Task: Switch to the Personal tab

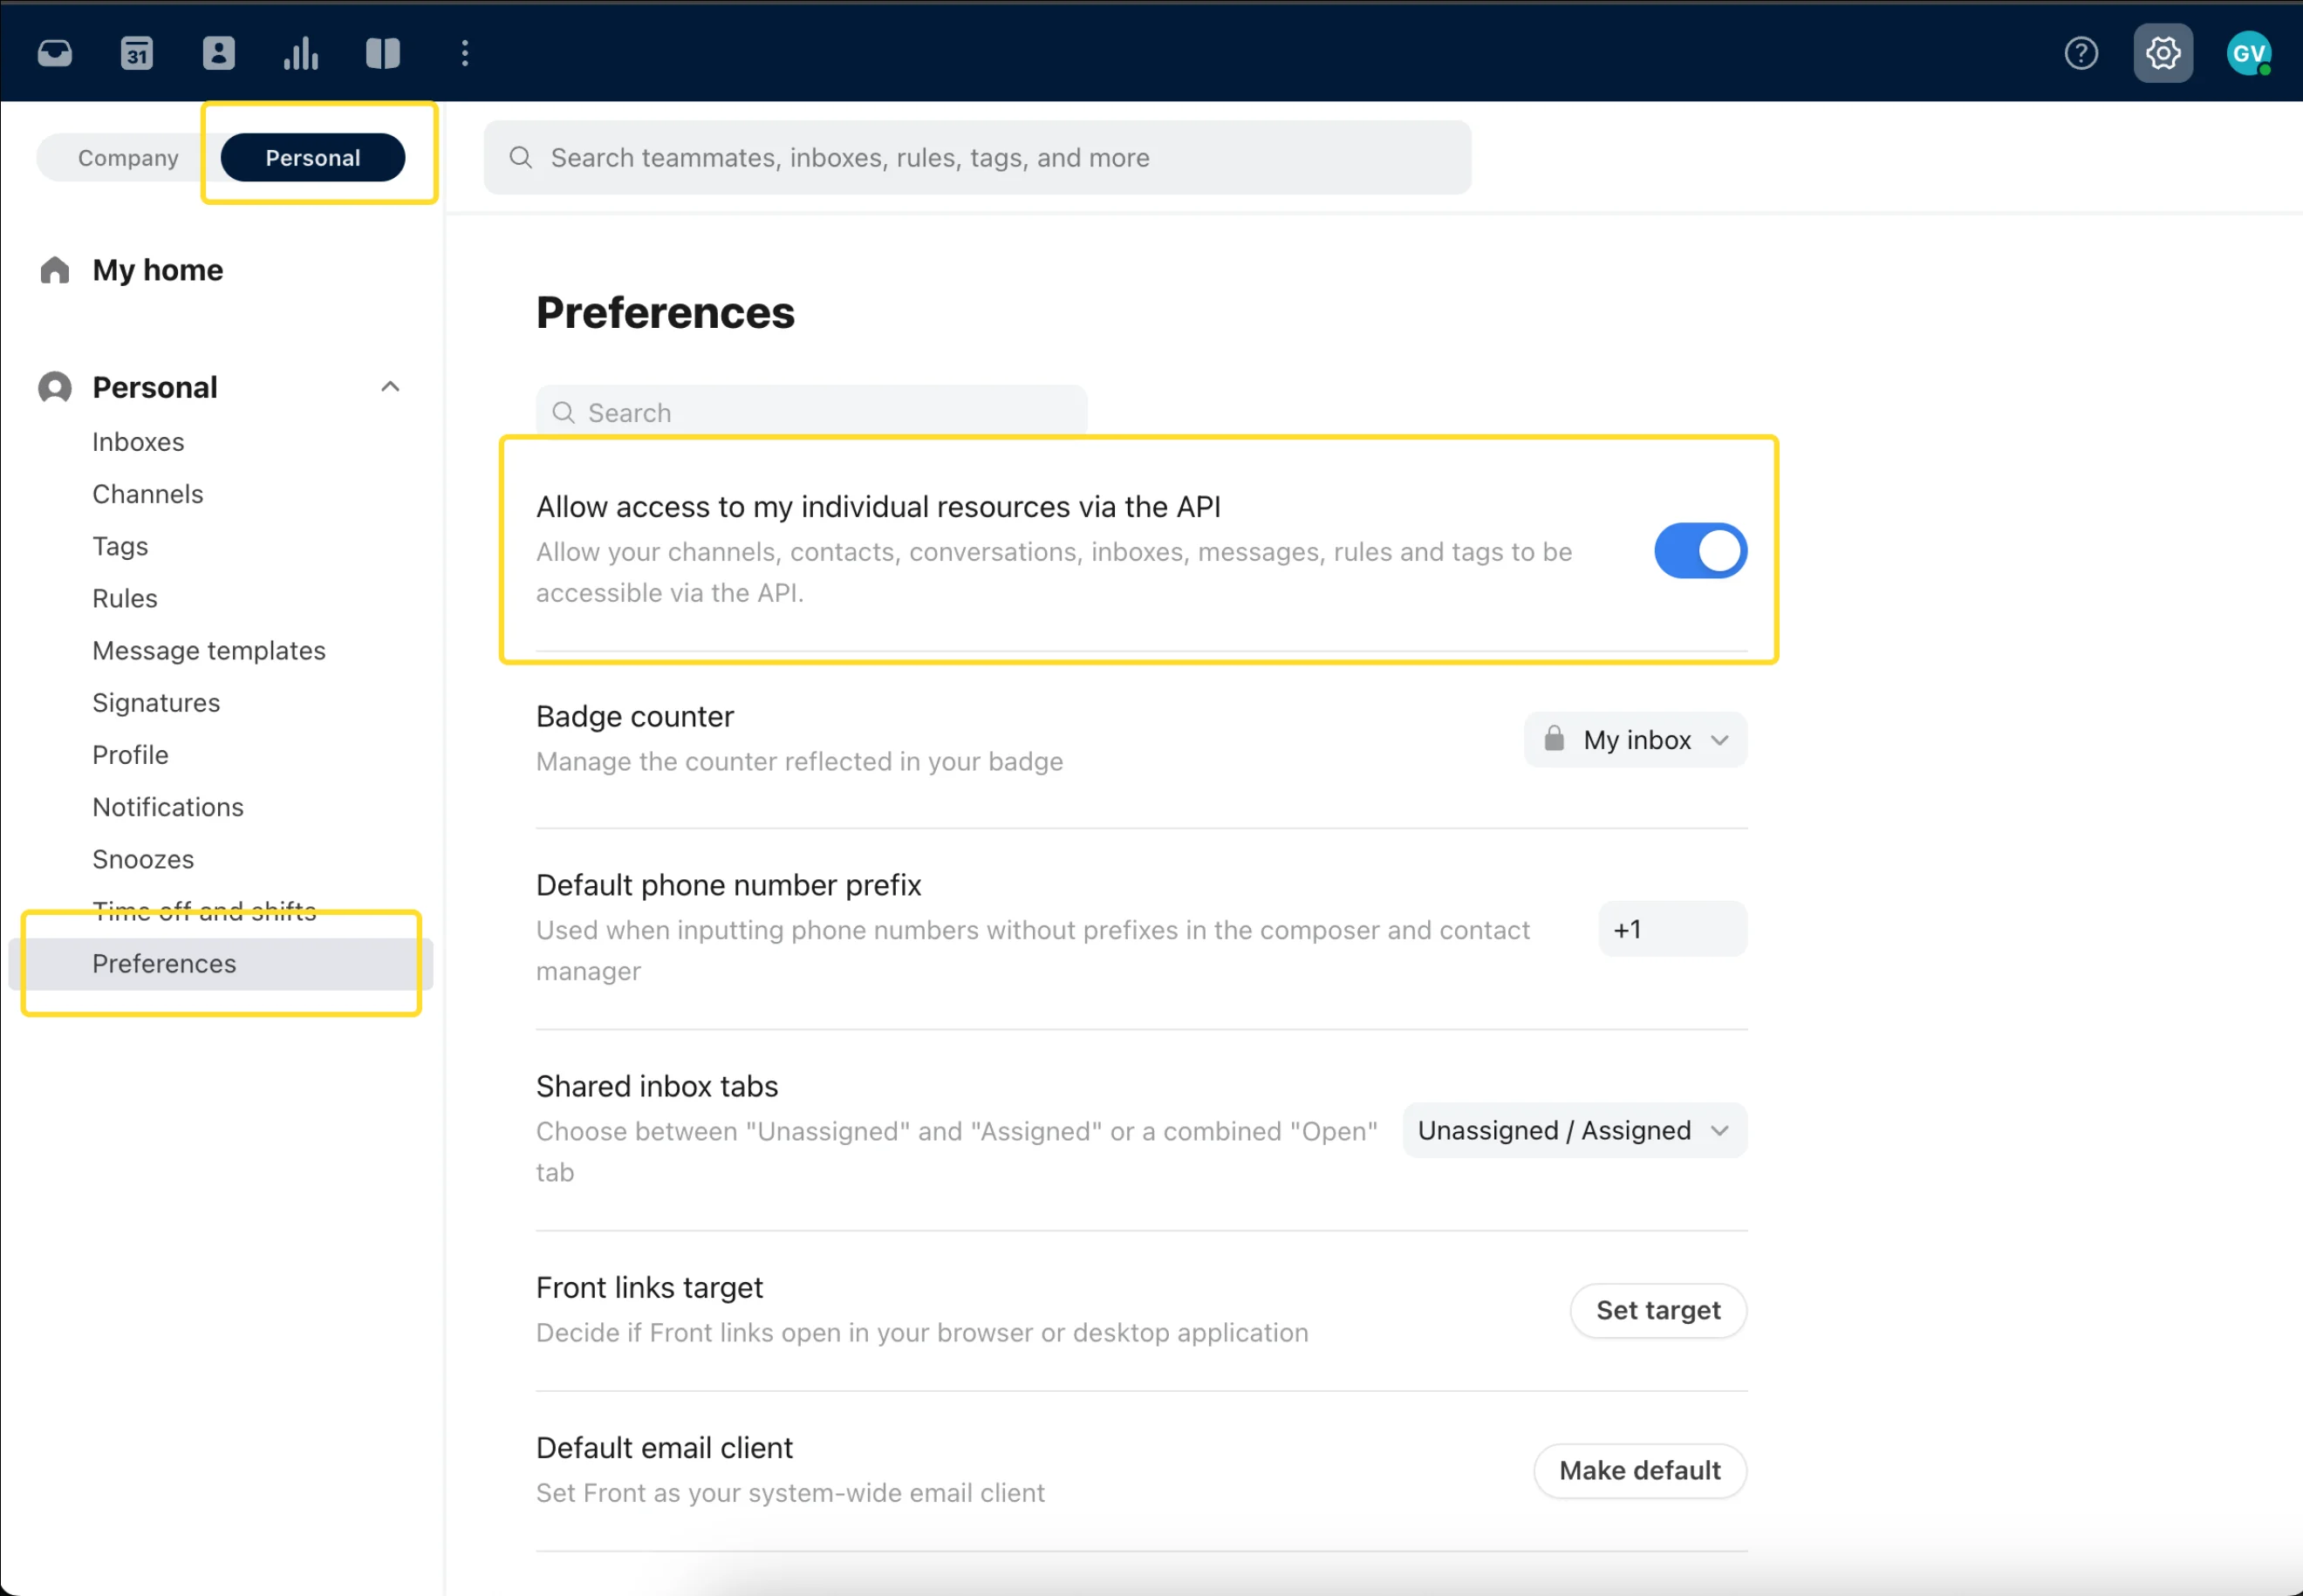Action: 313,157
